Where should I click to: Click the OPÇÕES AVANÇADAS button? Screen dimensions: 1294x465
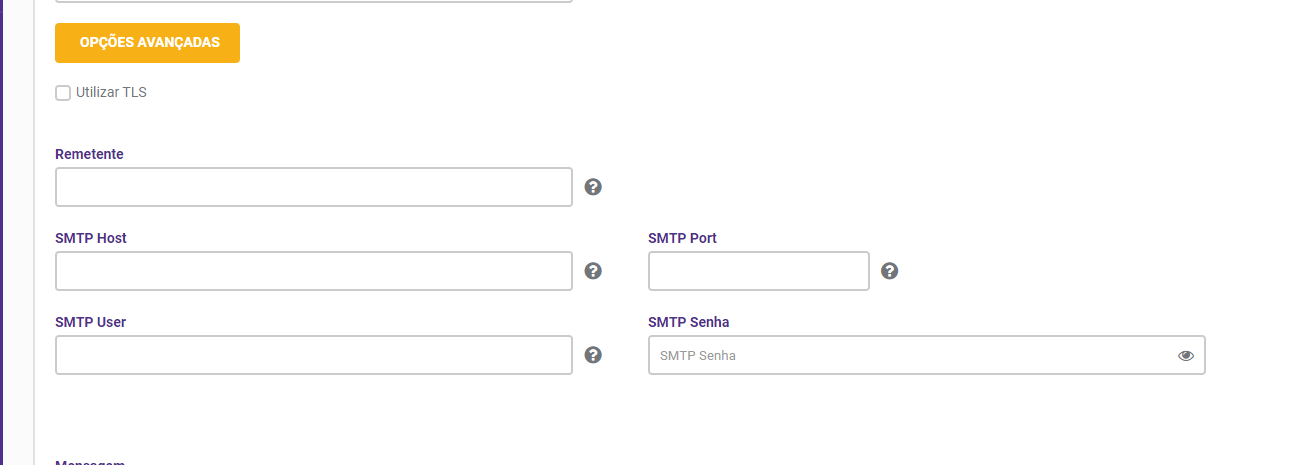[x=147, y=43]
